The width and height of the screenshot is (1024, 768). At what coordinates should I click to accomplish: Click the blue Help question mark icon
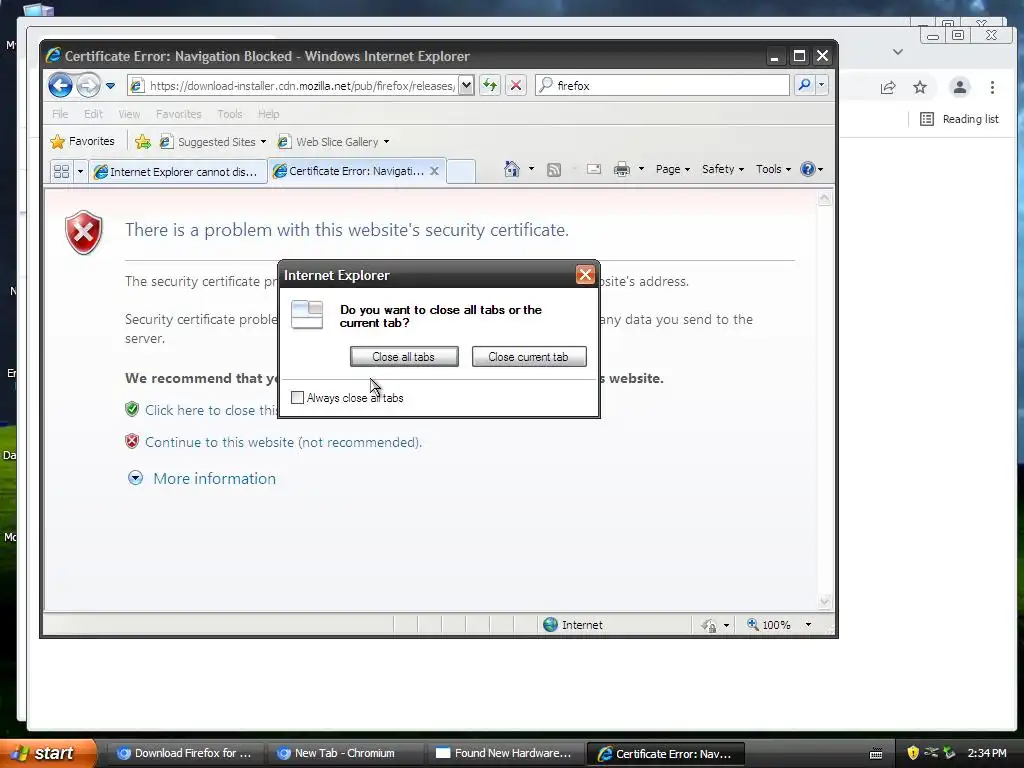[x=808, y=169]
